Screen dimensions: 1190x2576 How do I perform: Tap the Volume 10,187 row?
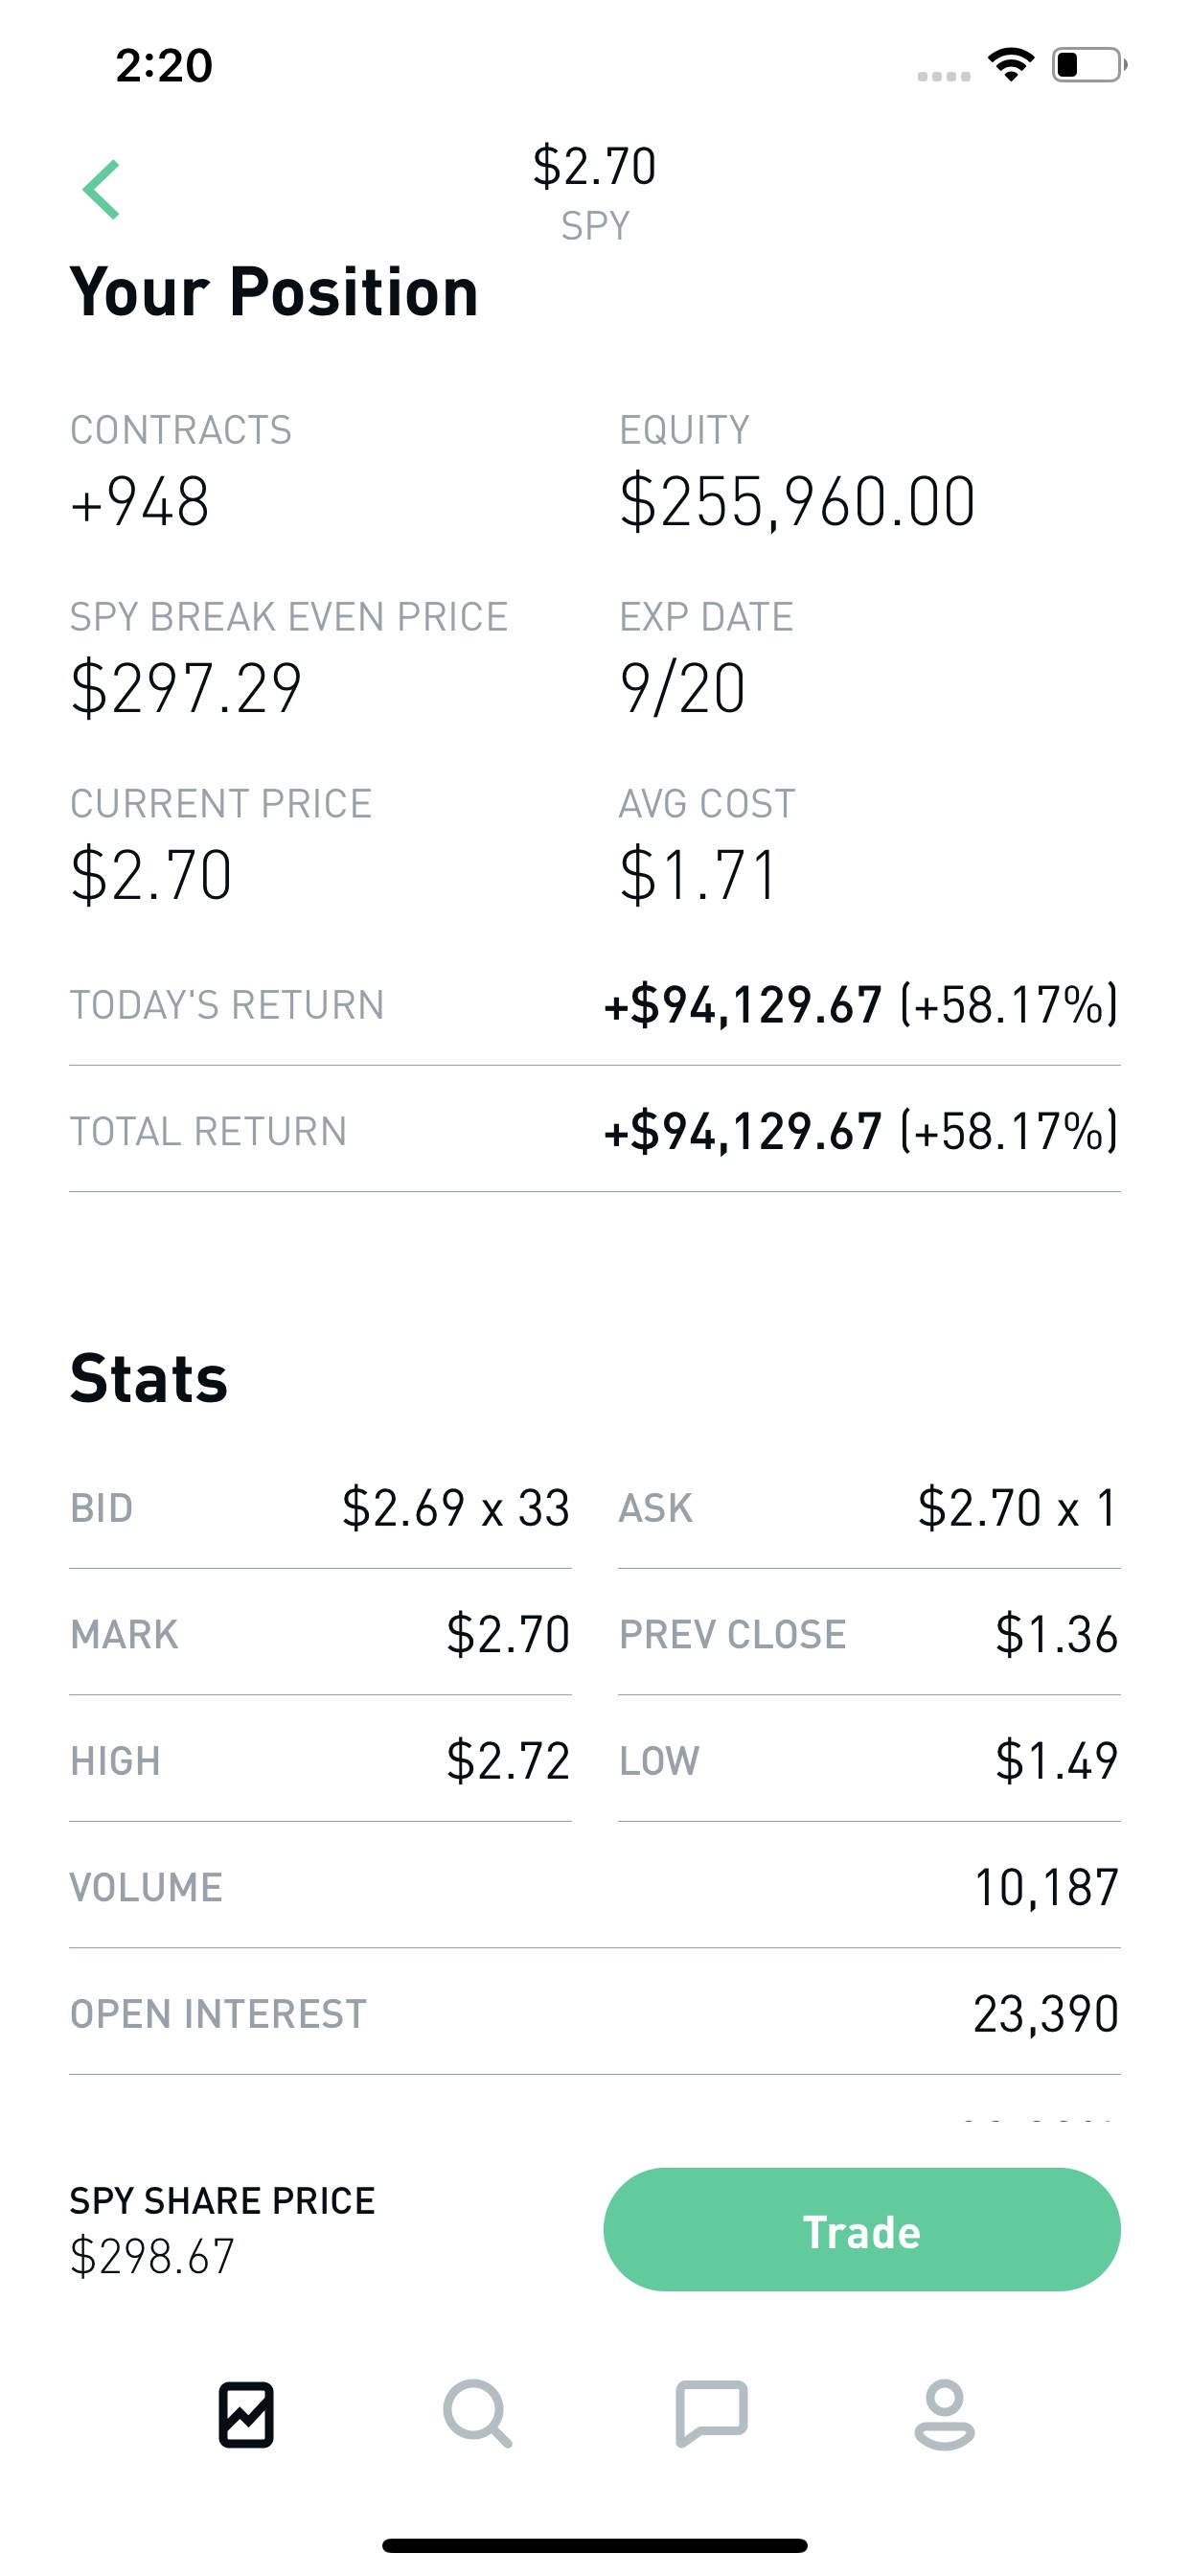click(x=595, y=1888)
